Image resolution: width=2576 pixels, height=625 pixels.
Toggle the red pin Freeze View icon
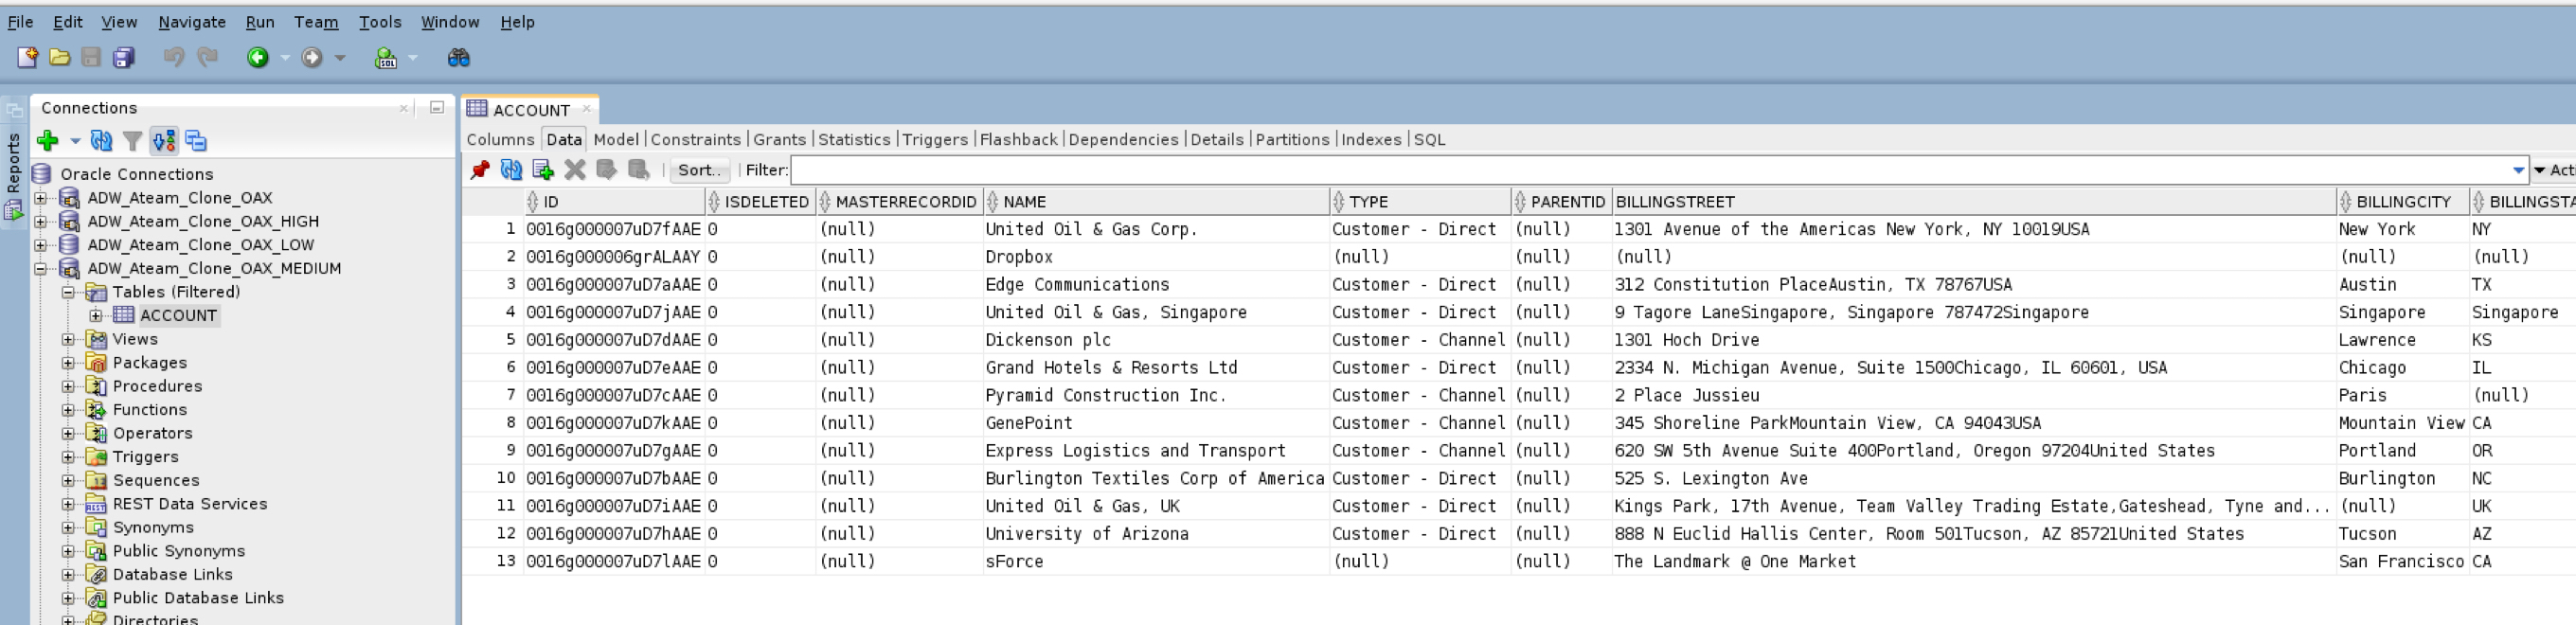click(480, 170)
